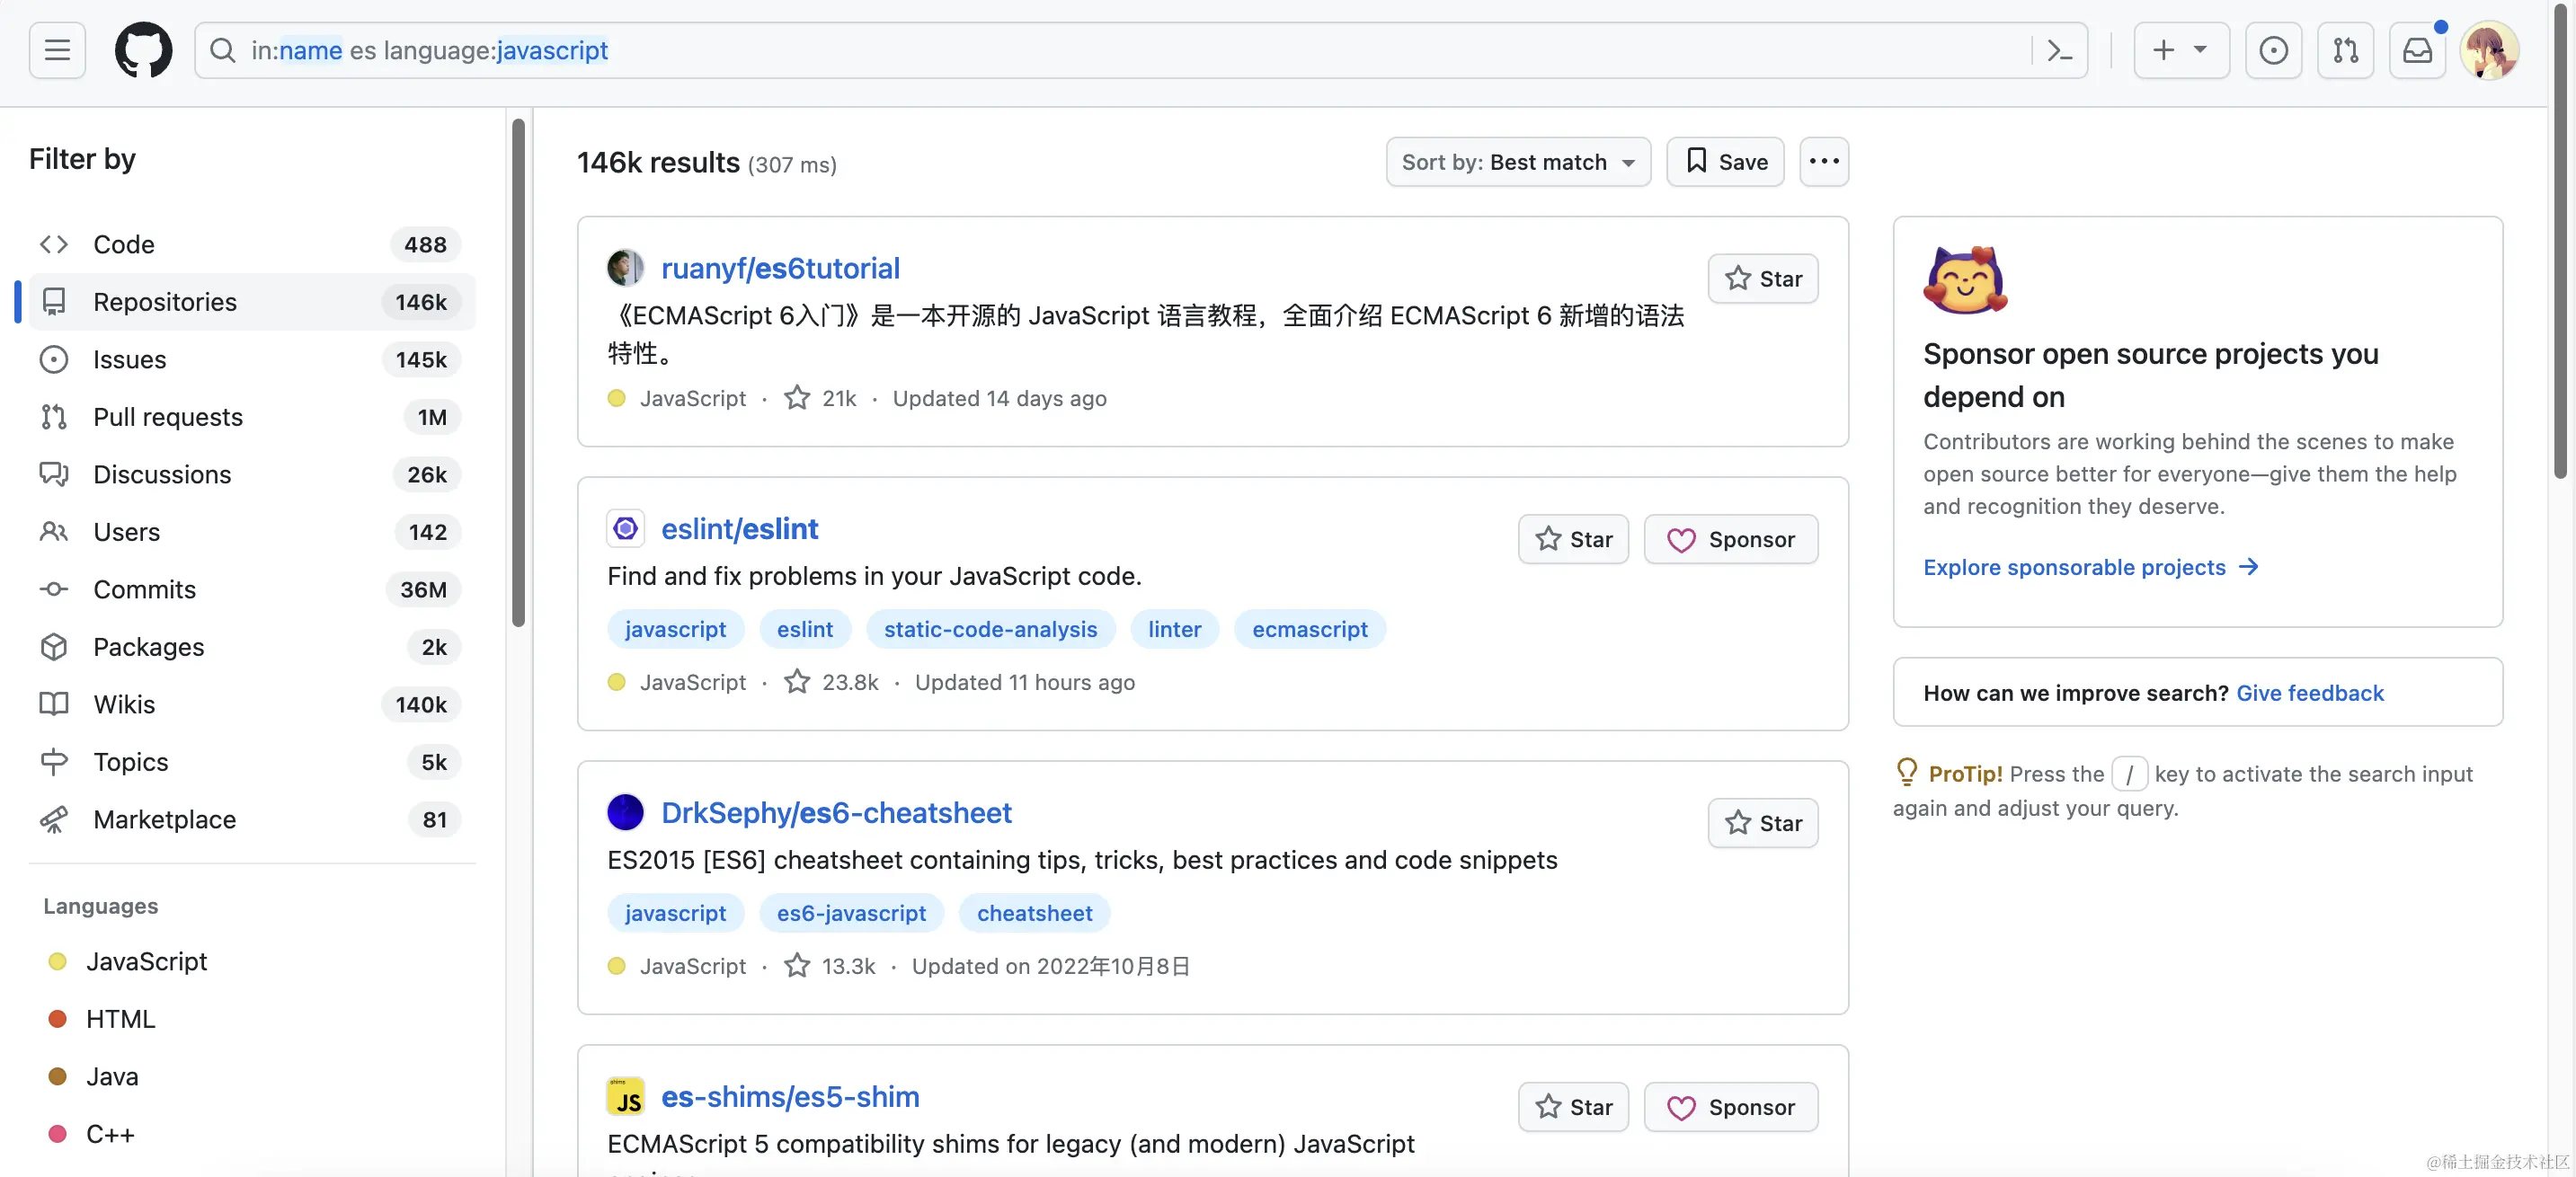Expand the Sort by Best match dropdown
The width and height of the screenshot is (2576, 1177).
pos(1517,161)
